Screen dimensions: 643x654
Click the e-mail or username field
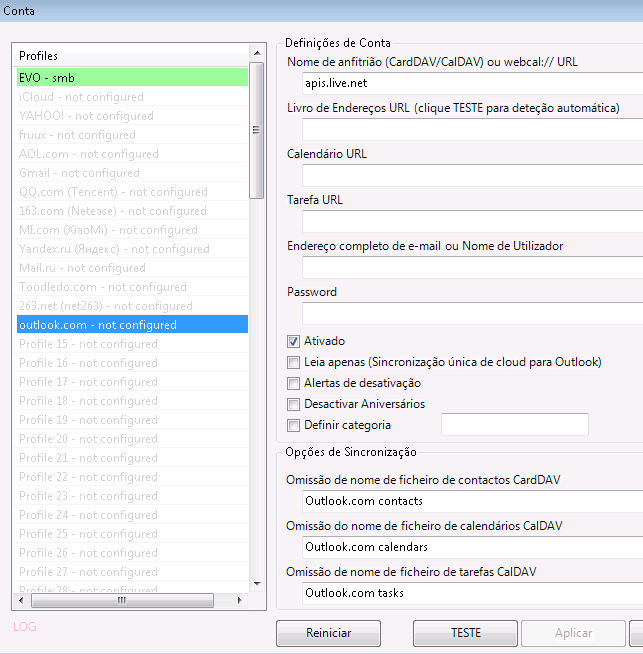click(x=472, y=267)
